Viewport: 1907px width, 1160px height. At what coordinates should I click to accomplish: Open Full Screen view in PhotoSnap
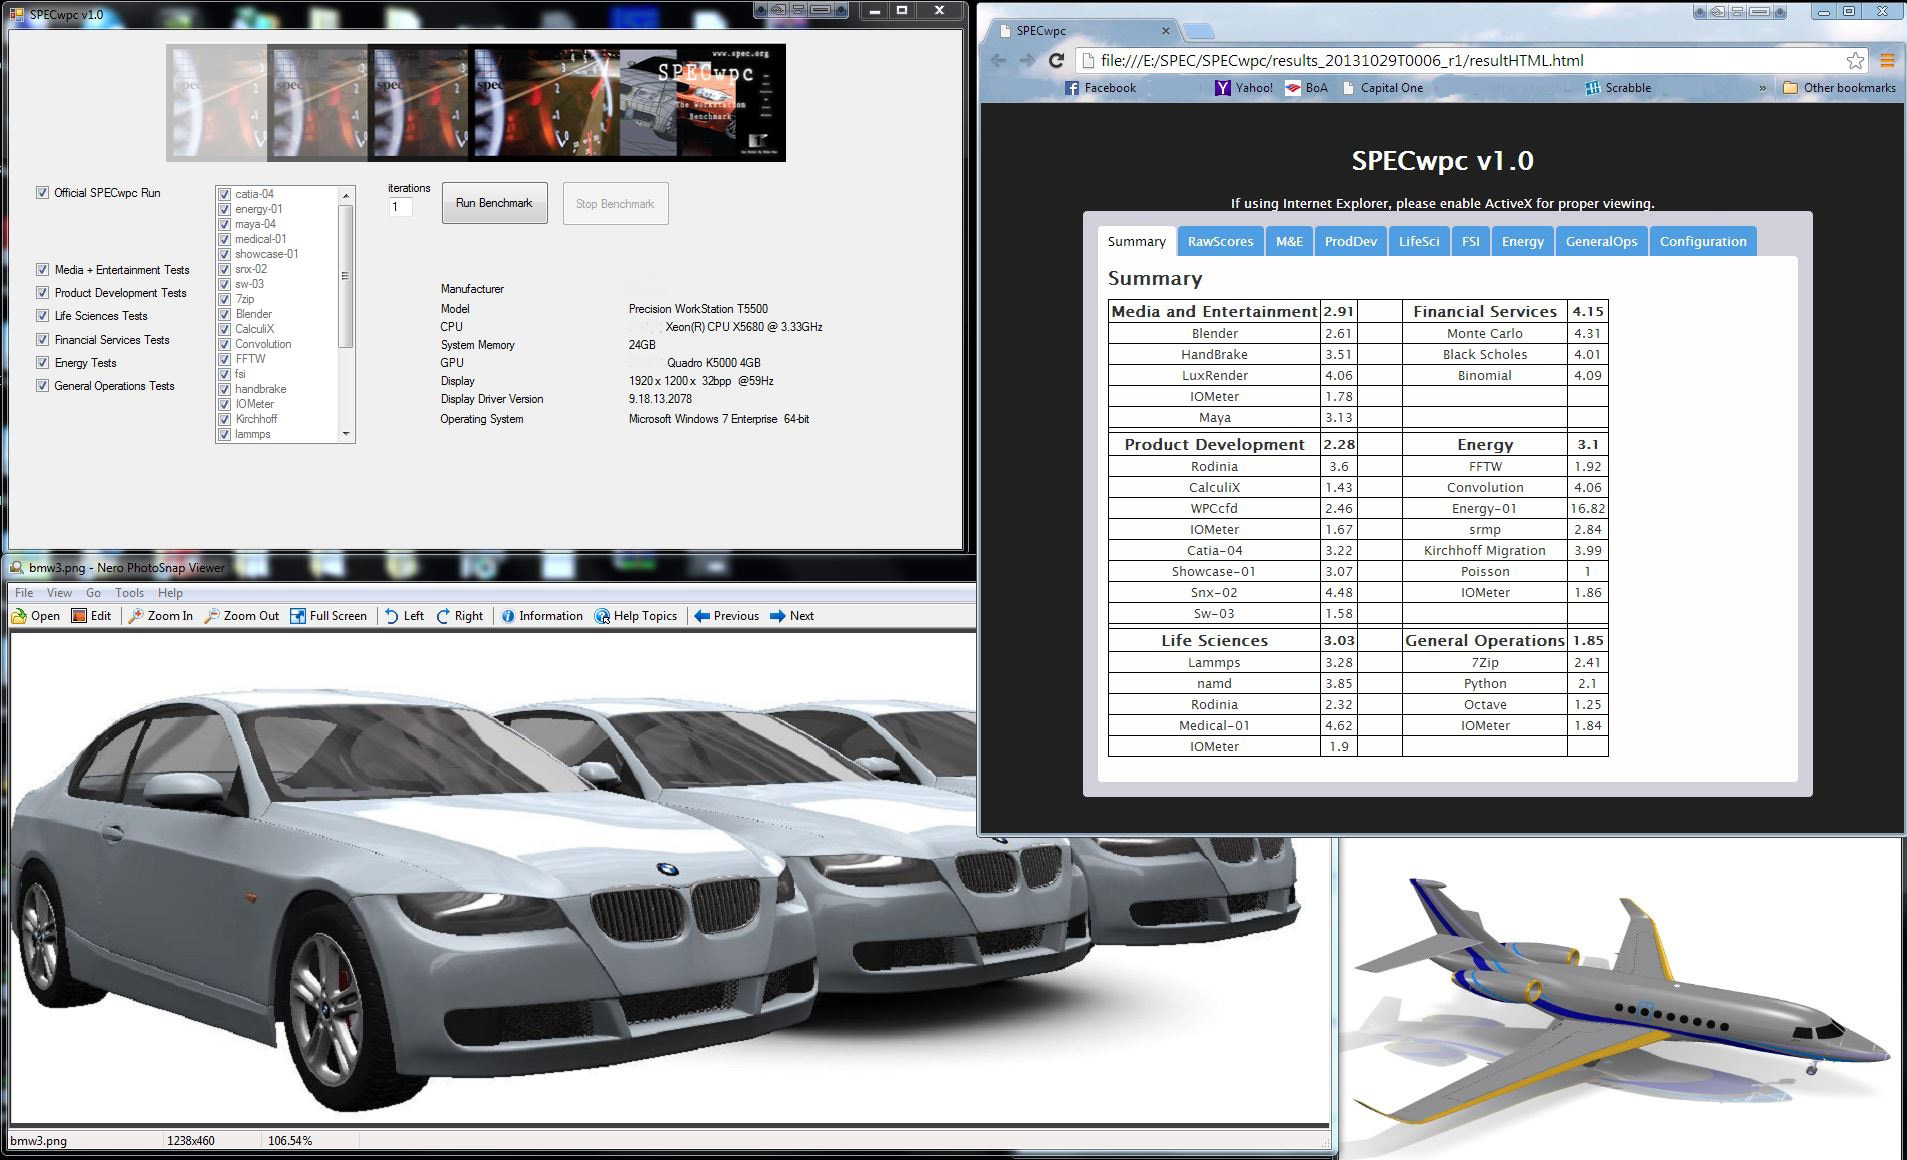pyautogui.click(x=298, y=616)
